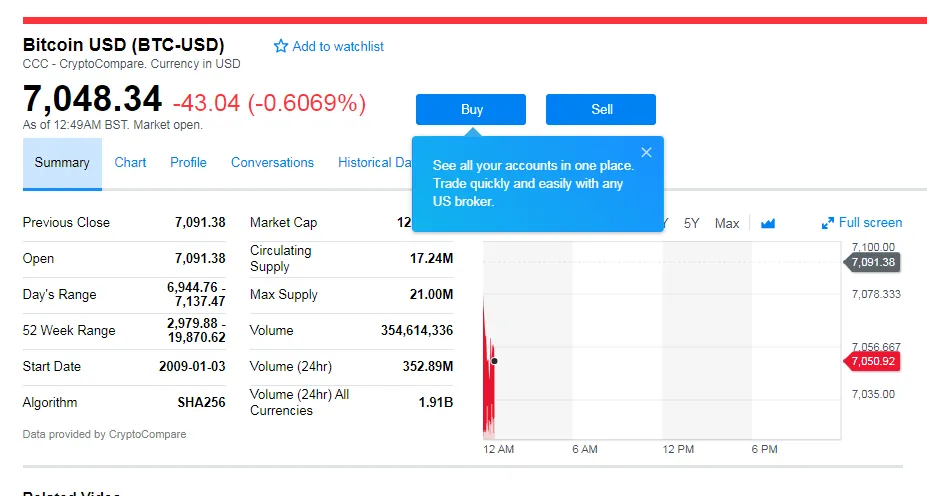927x496 pixels.
Task: Click the Volume value 354,614,336
Action: click(417, 330)
